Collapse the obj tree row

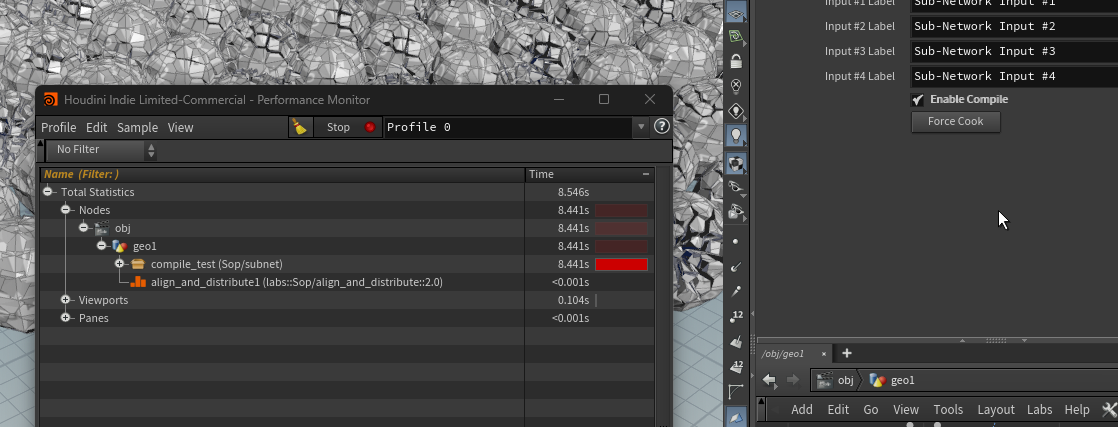(83, 228)
